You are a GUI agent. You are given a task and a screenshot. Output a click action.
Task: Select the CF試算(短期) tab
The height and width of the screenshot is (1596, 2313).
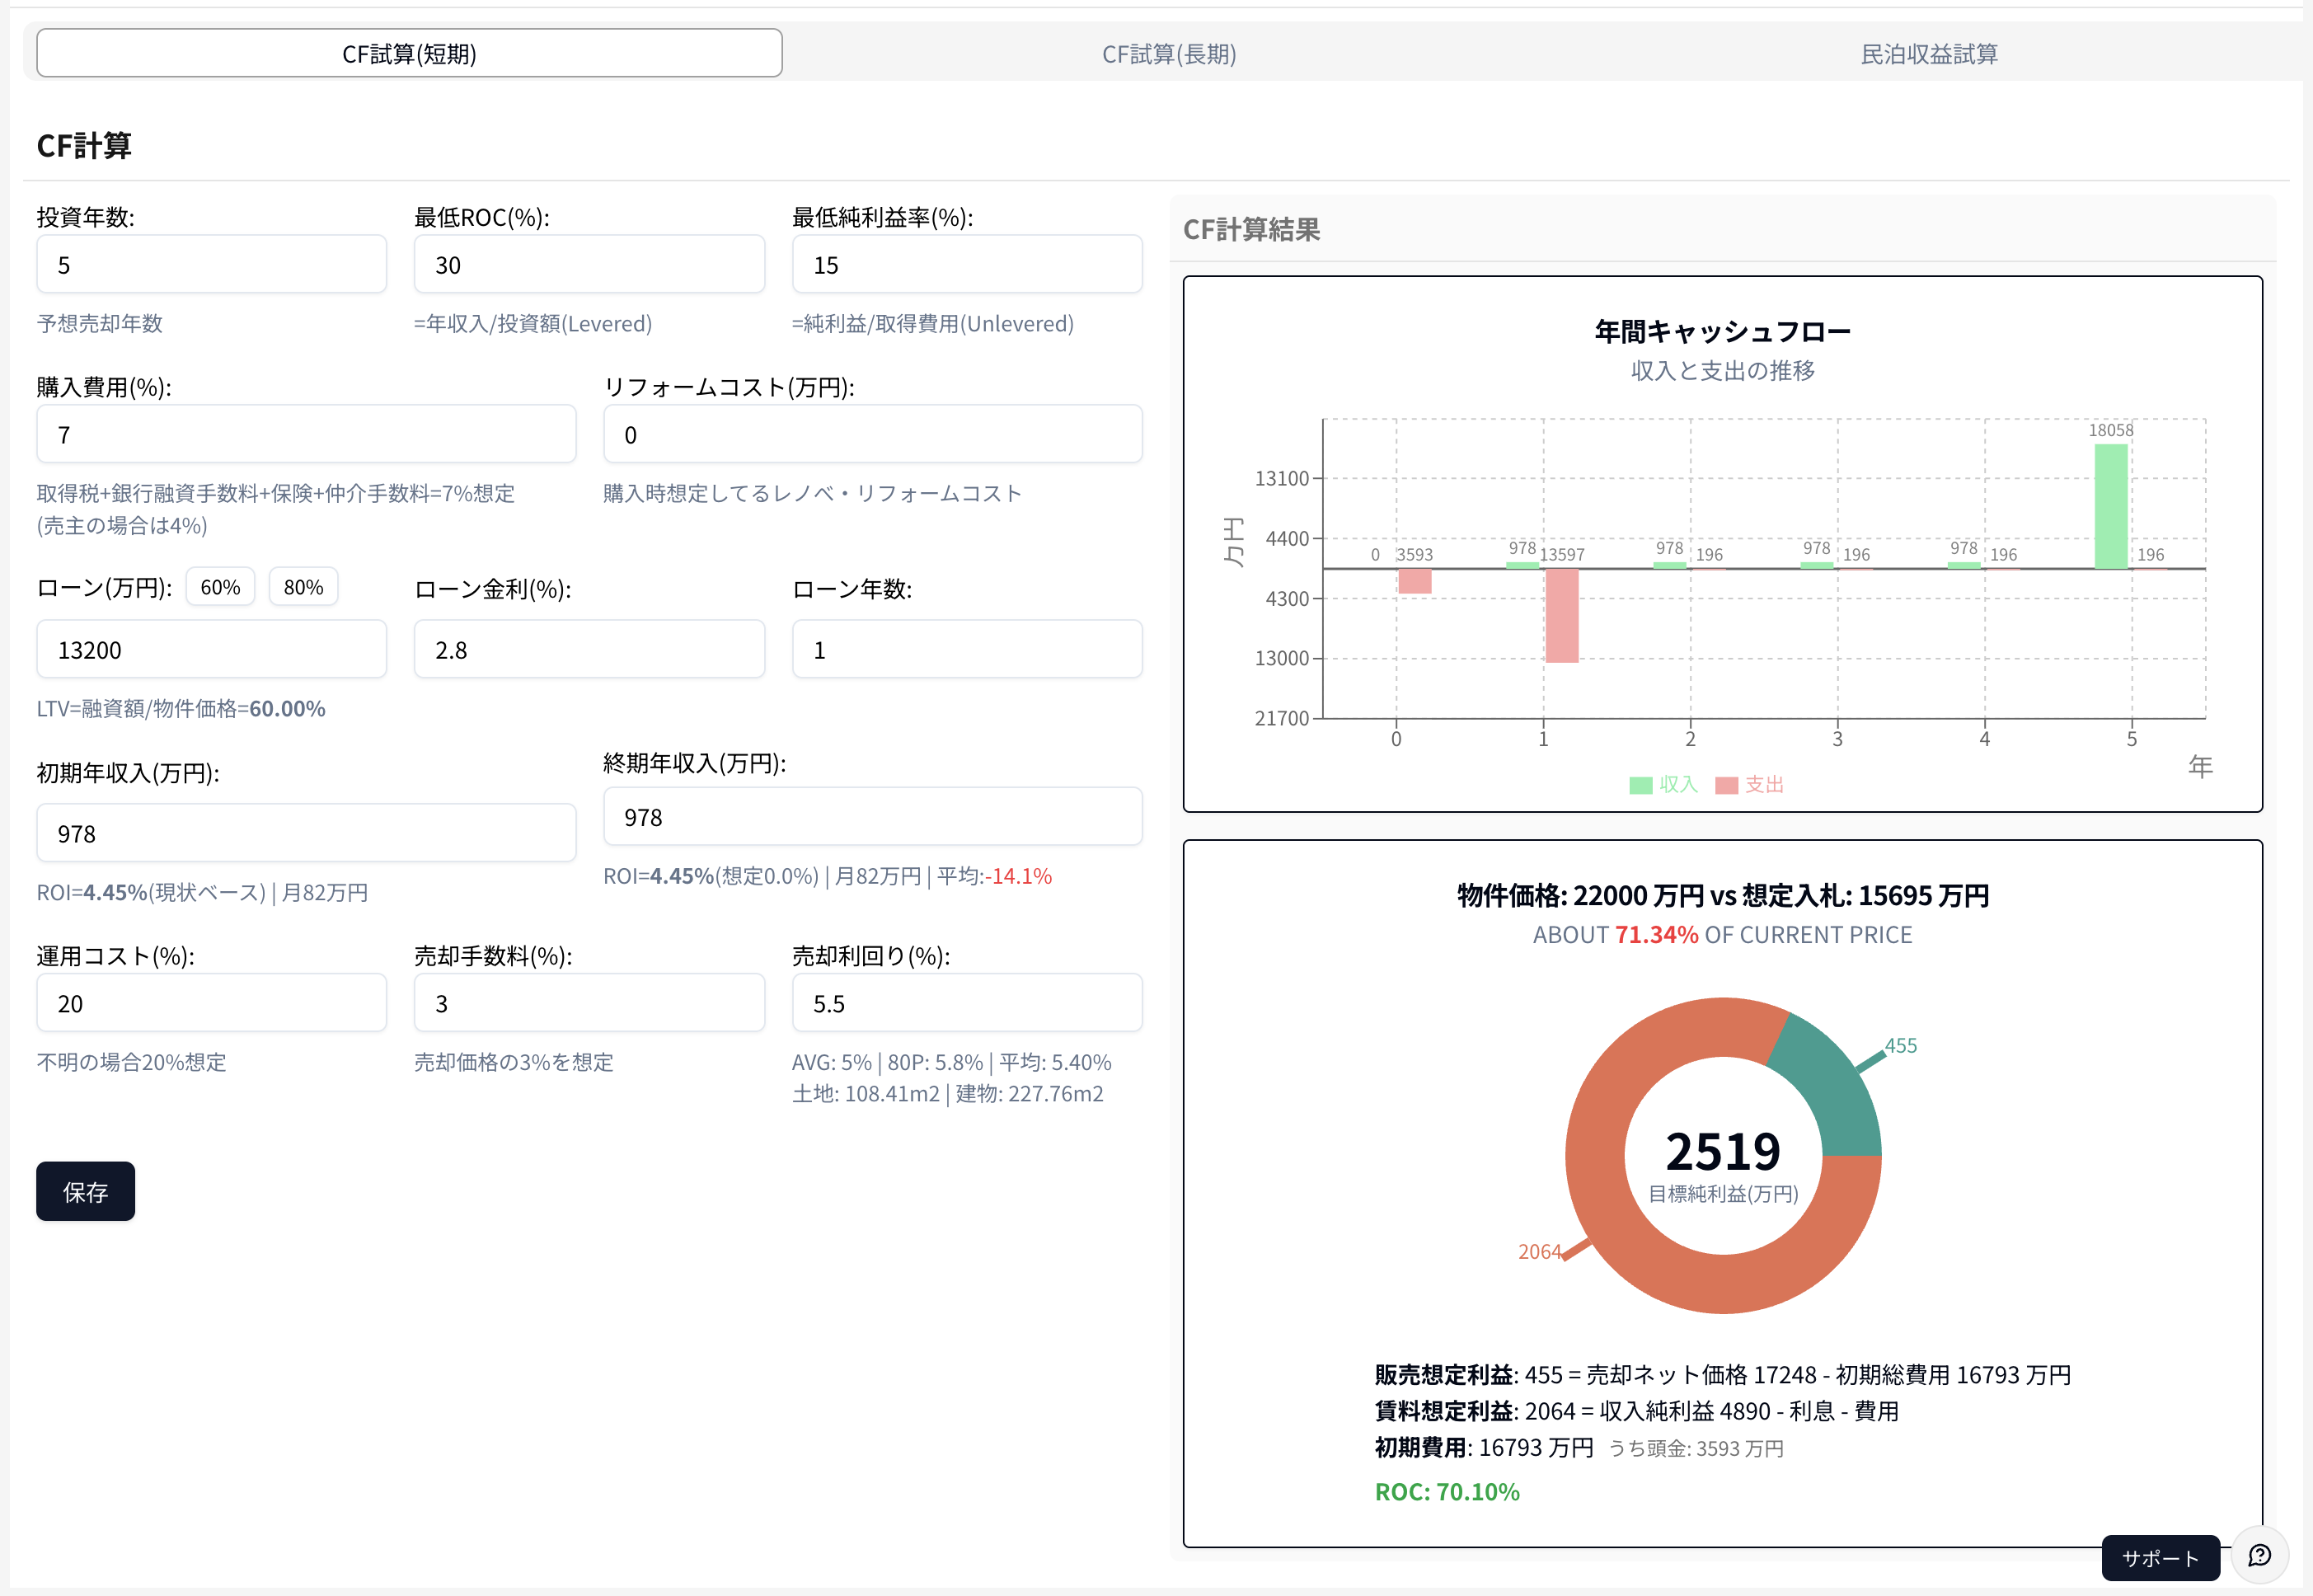click(409, 54)
